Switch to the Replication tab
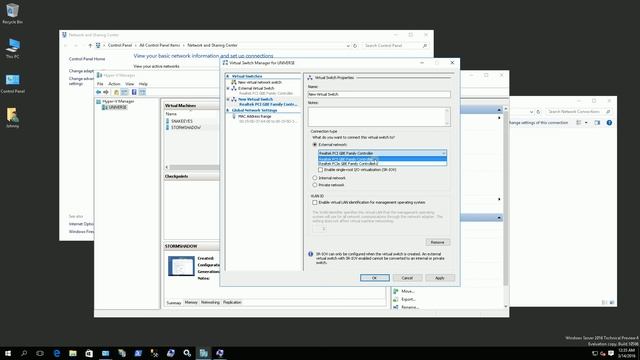Image resolution: width=640 pixels, height=360 pixels. pyautogui.click(x=232, y=302)
